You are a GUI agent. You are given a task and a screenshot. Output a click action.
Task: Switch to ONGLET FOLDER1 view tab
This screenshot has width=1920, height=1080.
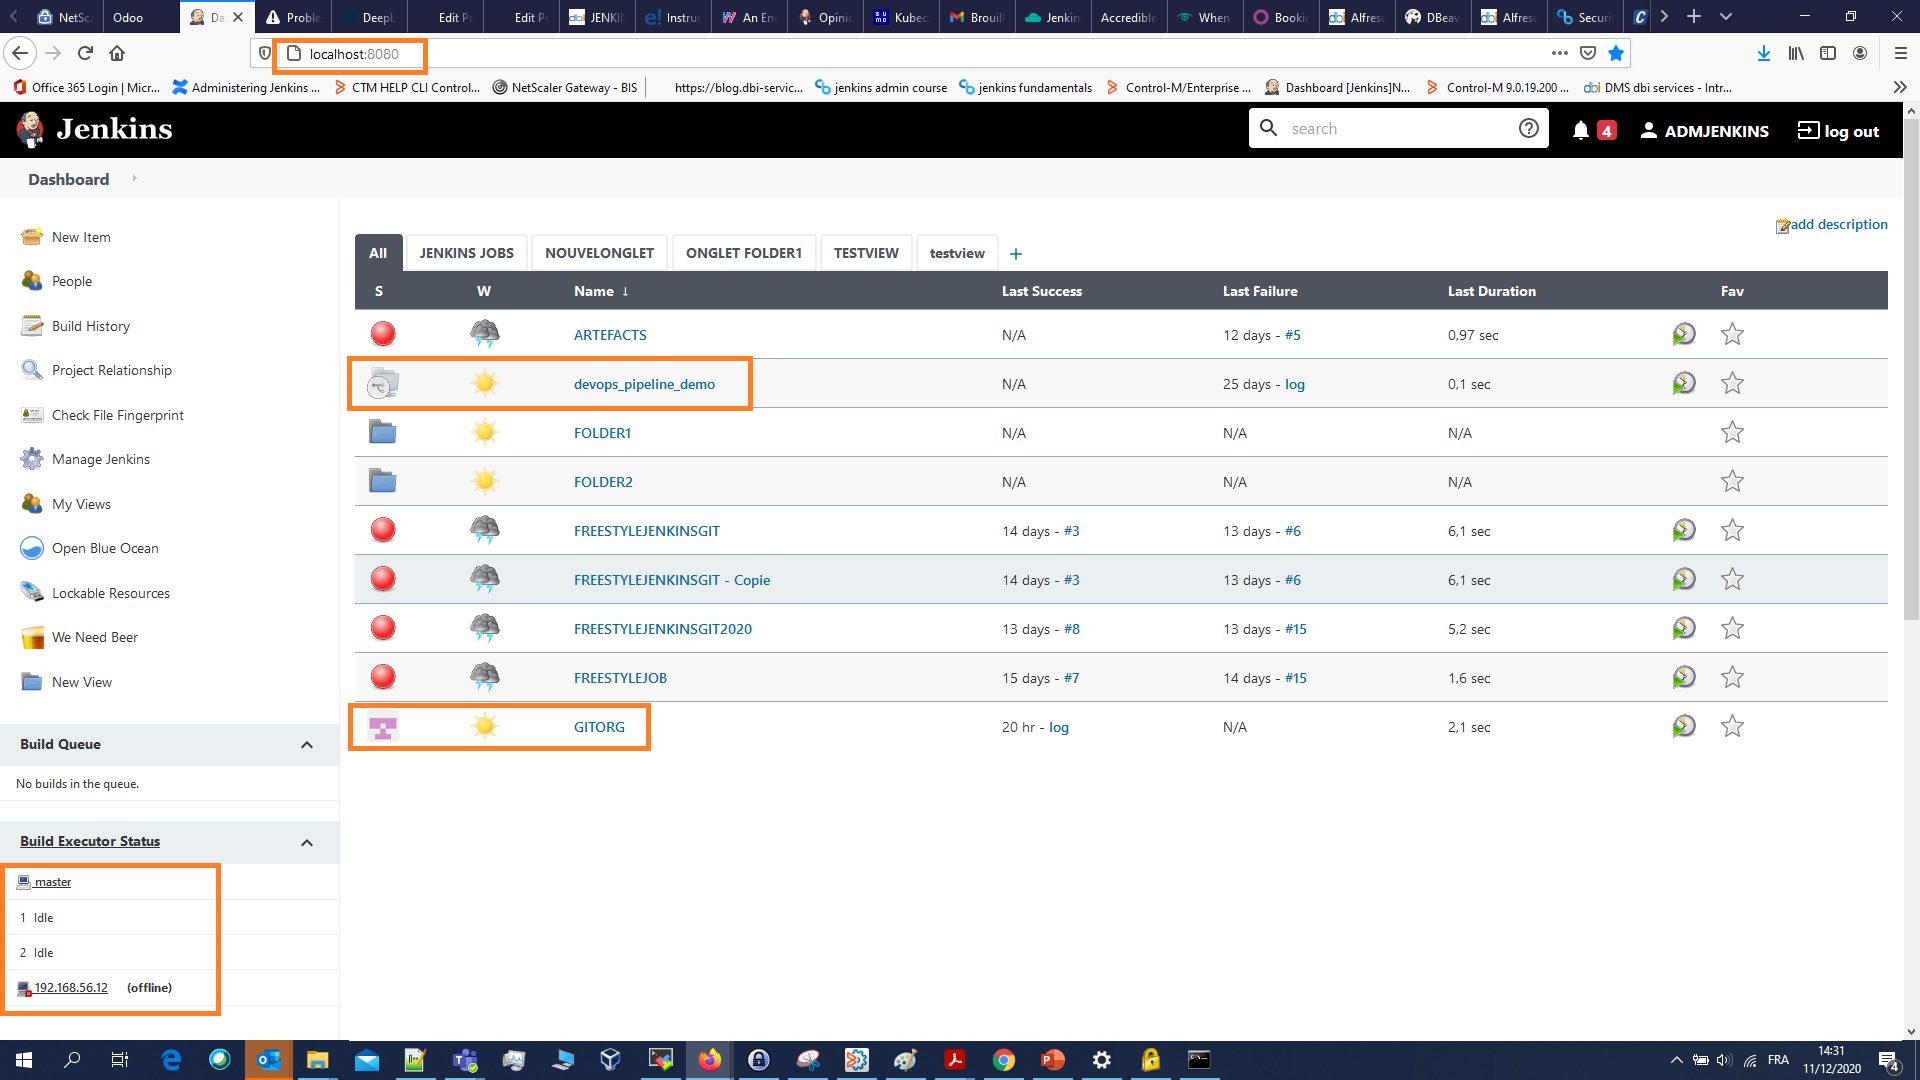click(744, 253)
